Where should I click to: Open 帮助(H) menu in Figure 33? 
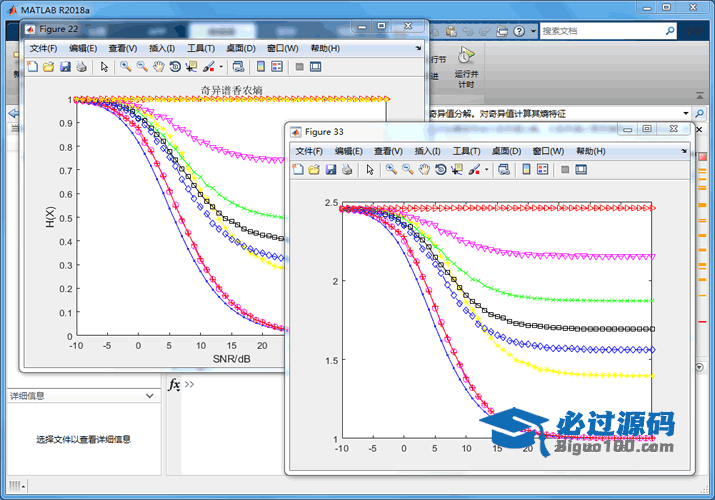[591, 151]
